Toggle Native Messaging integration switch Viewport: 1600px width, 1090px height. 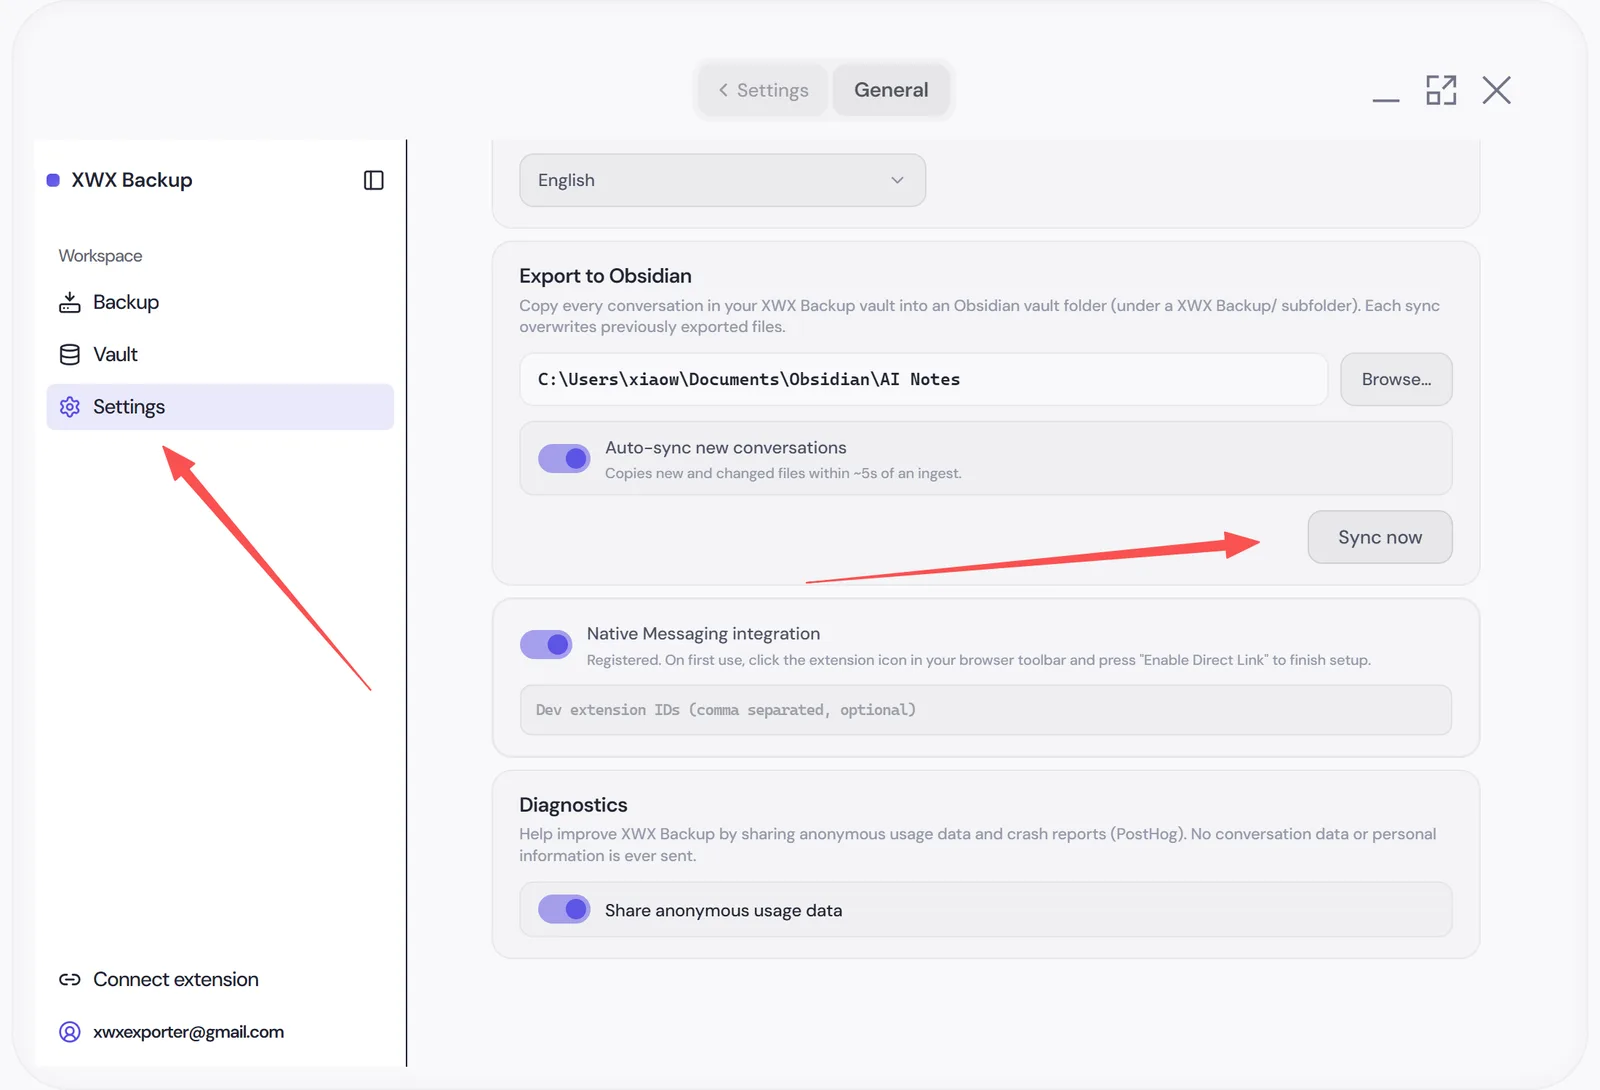546,645
